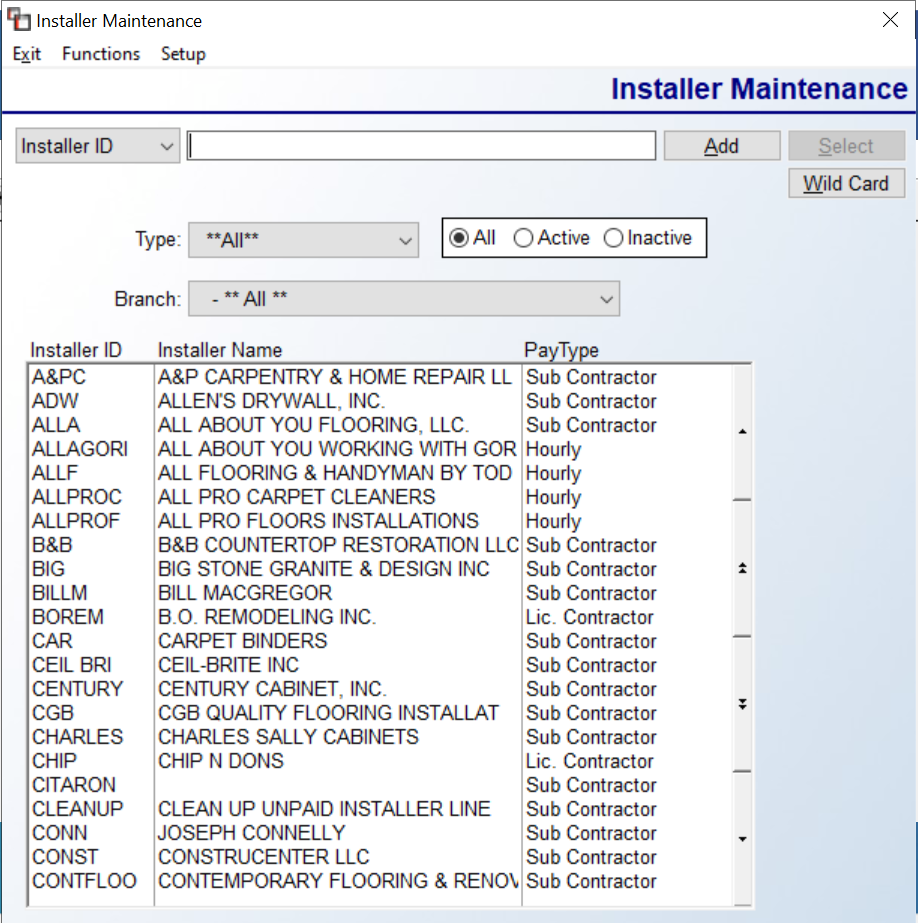Expand the Branch dropdown
This screenshot has width=918, height=923.
pos(404,299)
